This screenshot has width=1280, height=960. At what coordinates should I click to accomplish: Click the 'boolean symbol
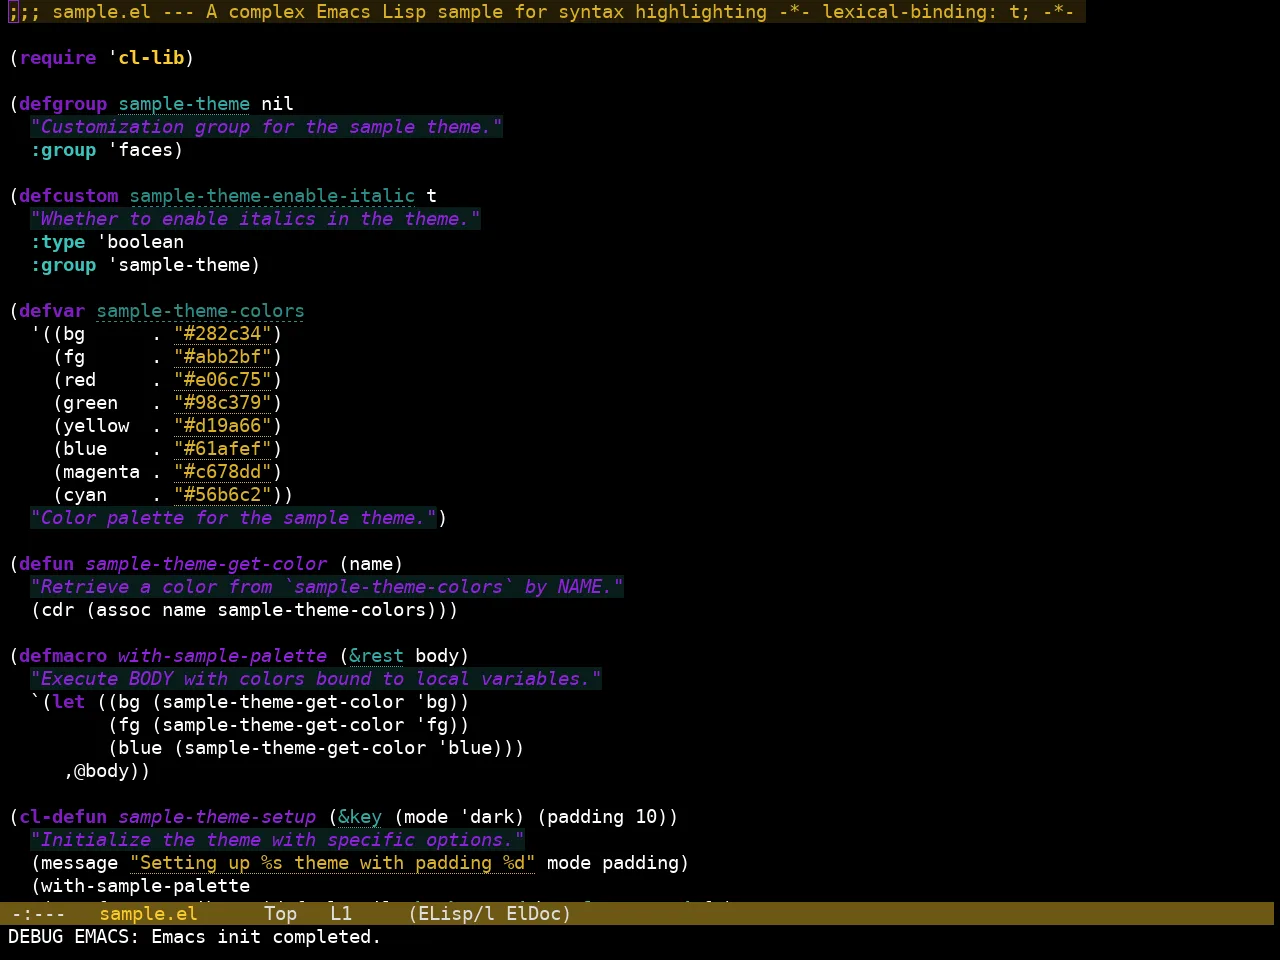tap(141, 242)
